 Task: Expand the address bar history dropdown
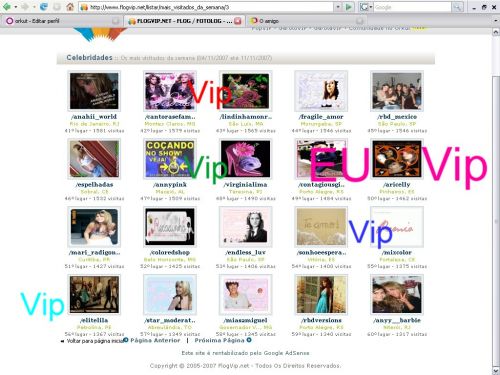click(338, 7)
